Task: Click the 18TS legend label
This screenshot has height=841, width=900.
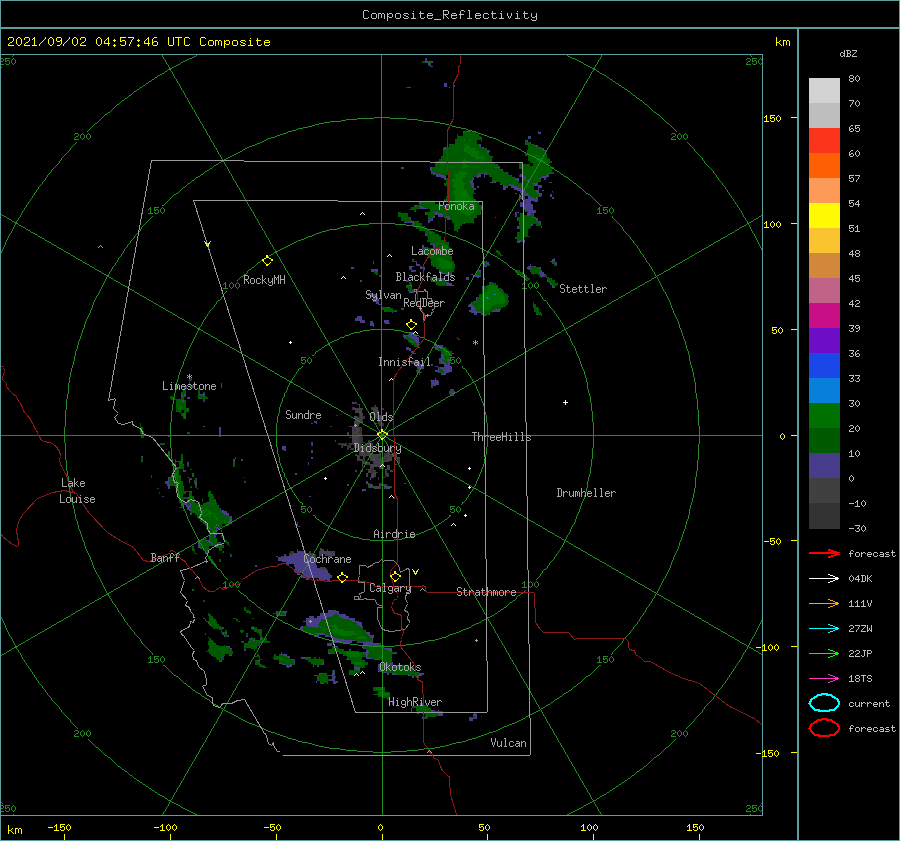Action: coord(860,679)
